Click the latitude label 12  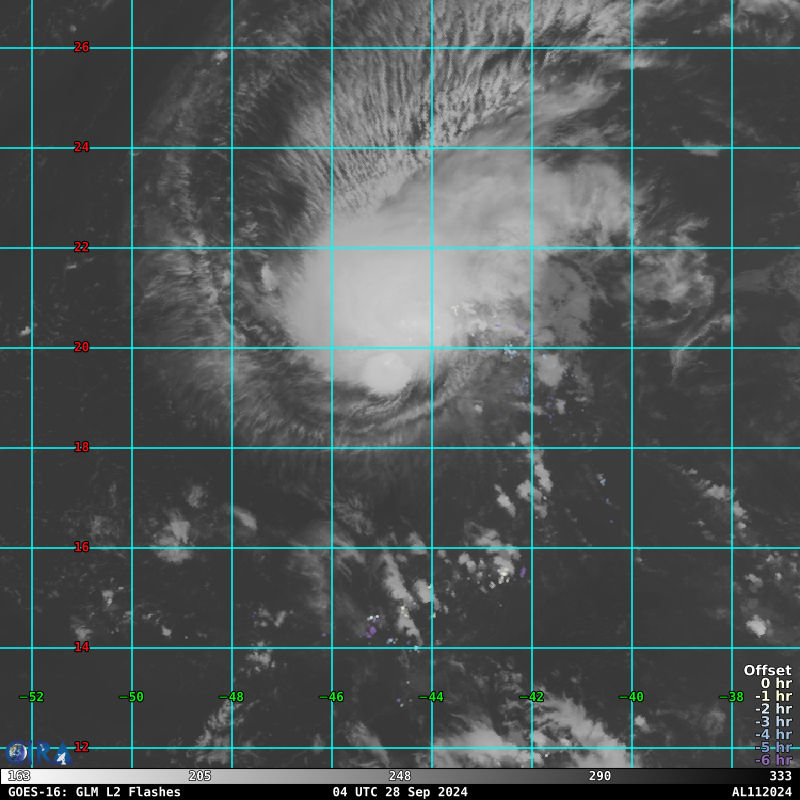(82, 747)
